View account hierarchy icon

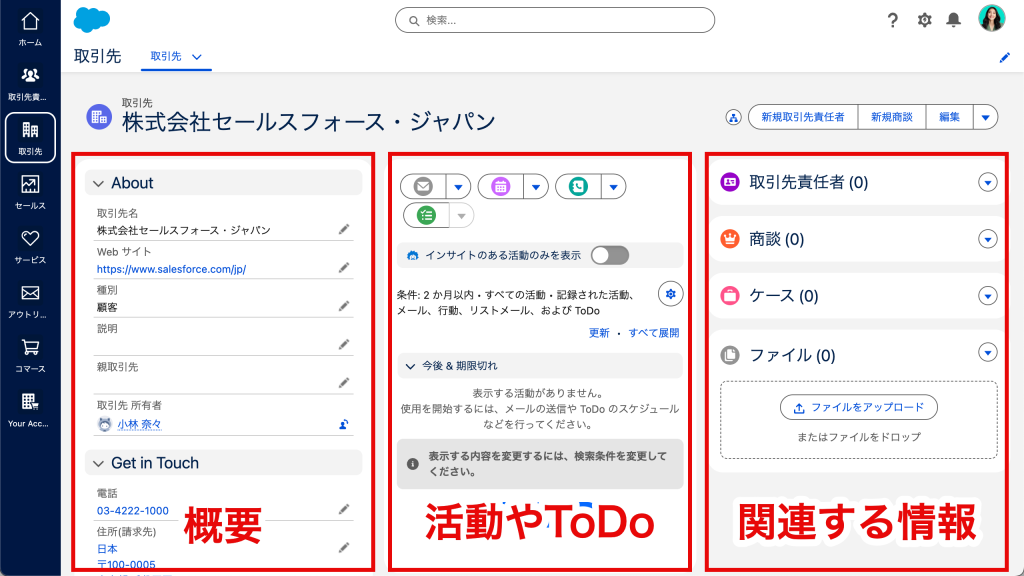coord(733,118)
